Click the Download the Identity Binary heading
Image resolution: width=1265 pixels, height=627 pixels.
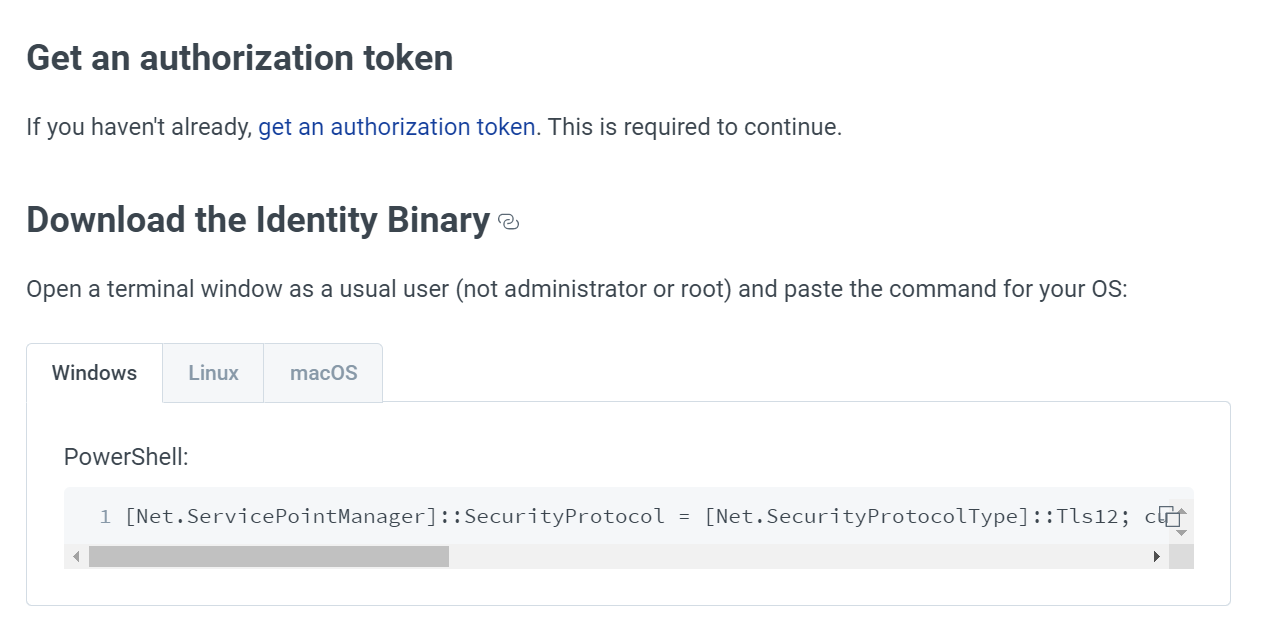(258, 220)
